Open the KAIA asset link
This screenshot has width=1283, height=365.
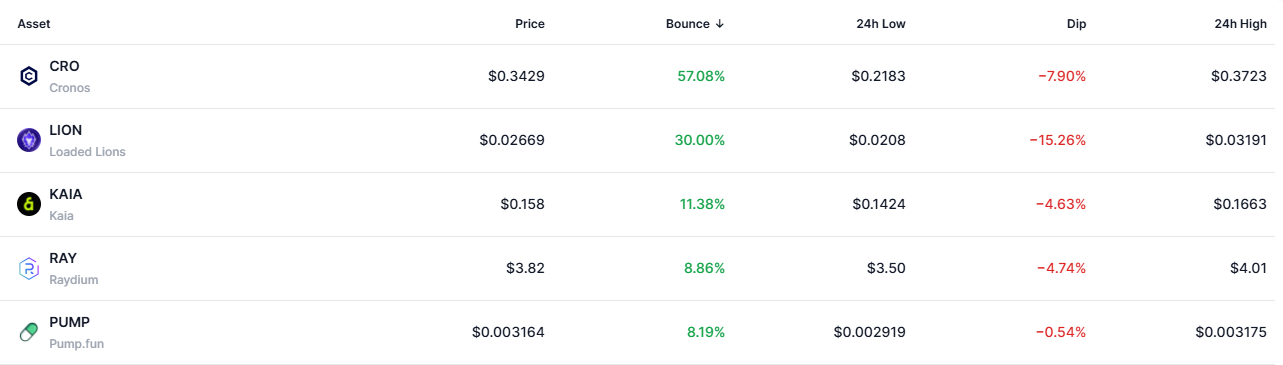tap(66, 194)
